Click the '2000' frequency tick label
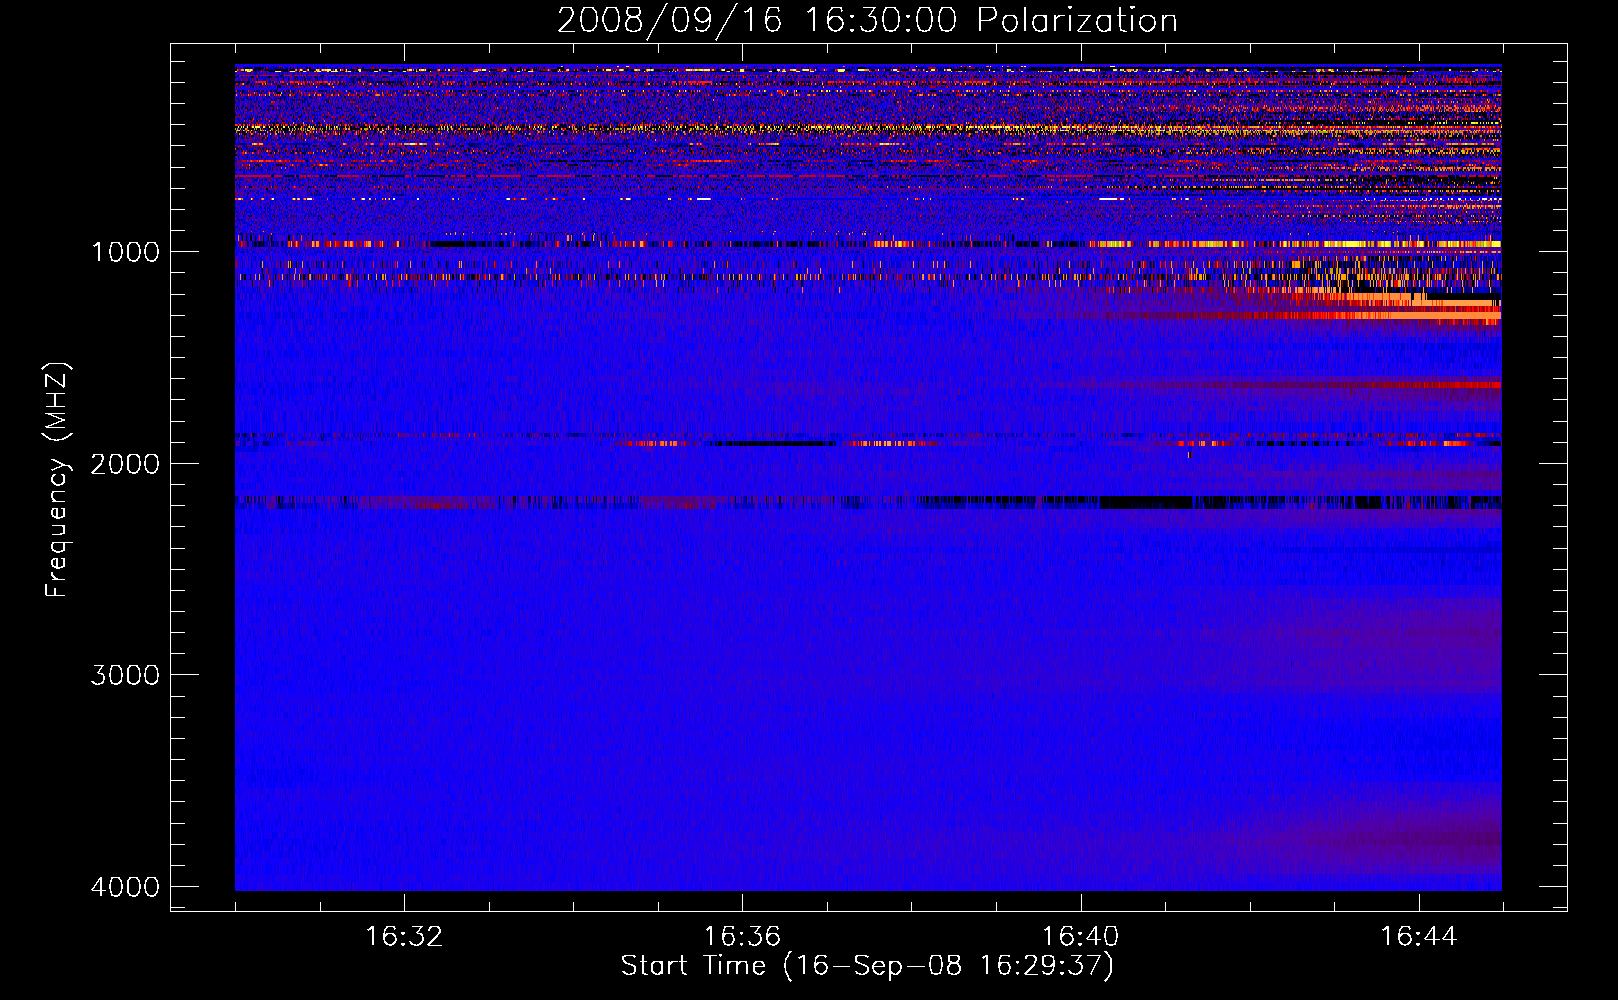Image resolution: width=1618 pixels, height=1000 pixels. point(125,463)
